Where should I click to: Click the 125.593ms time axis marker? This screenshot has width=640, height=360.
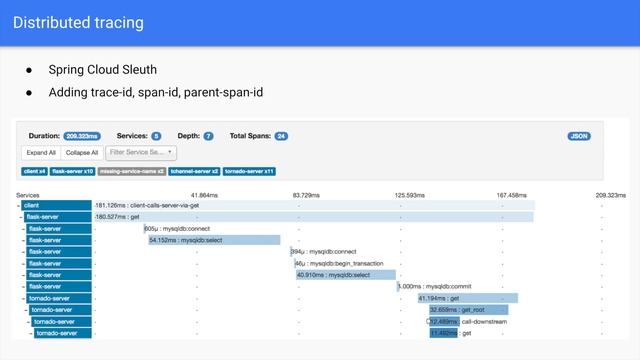pyautogui.click(x=409, y=196)
